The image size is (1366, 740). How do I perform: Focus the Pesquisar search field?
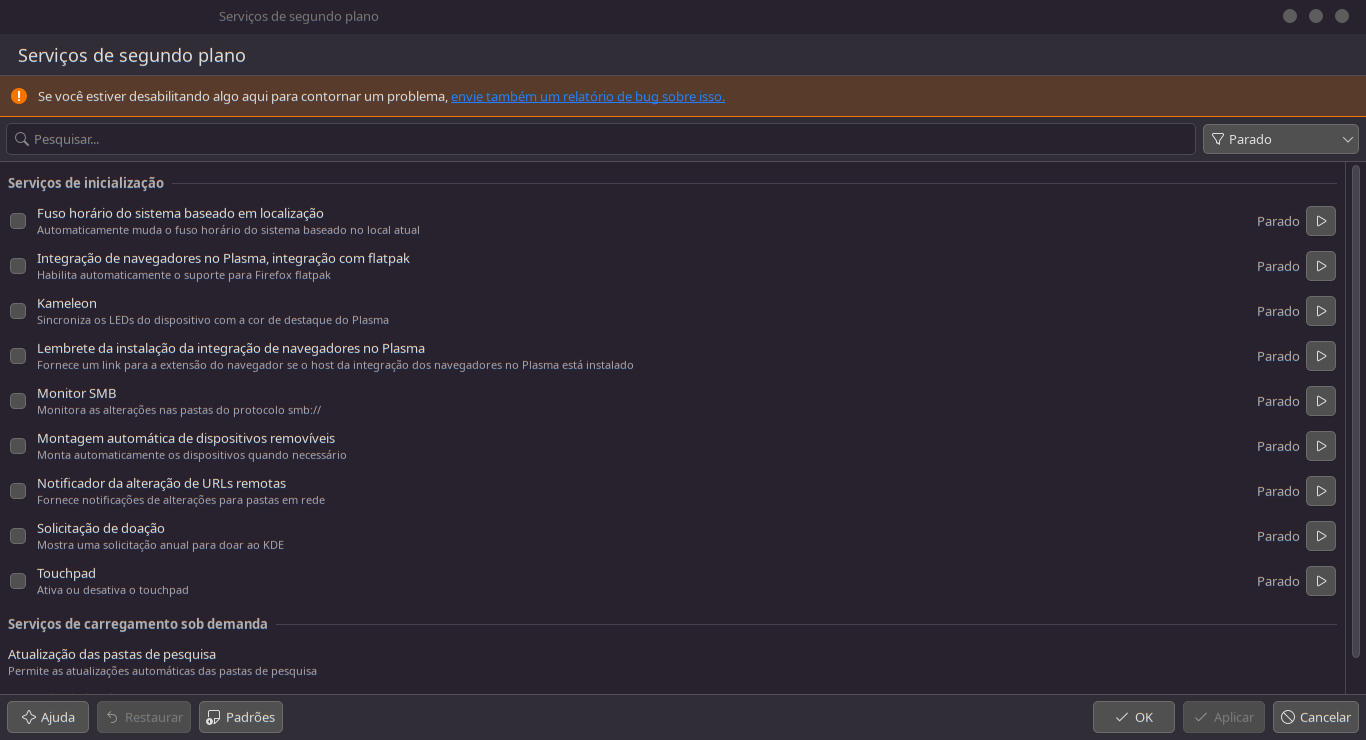[600, 139]
